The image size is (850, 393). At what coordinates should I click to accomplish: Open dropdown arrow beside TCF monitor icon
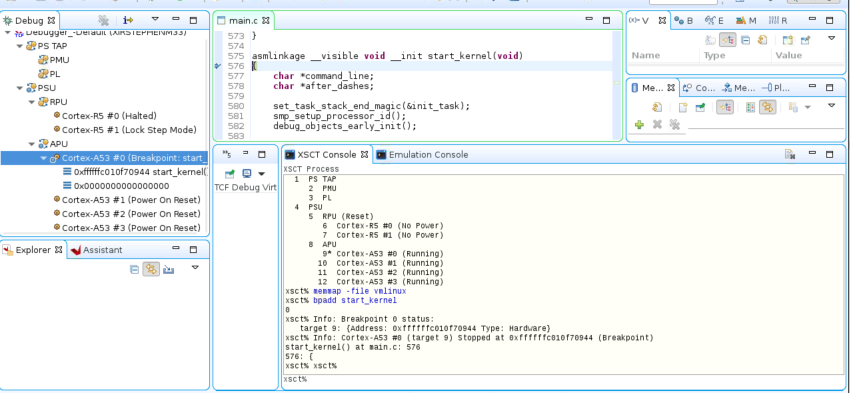[x=262, y=174]
